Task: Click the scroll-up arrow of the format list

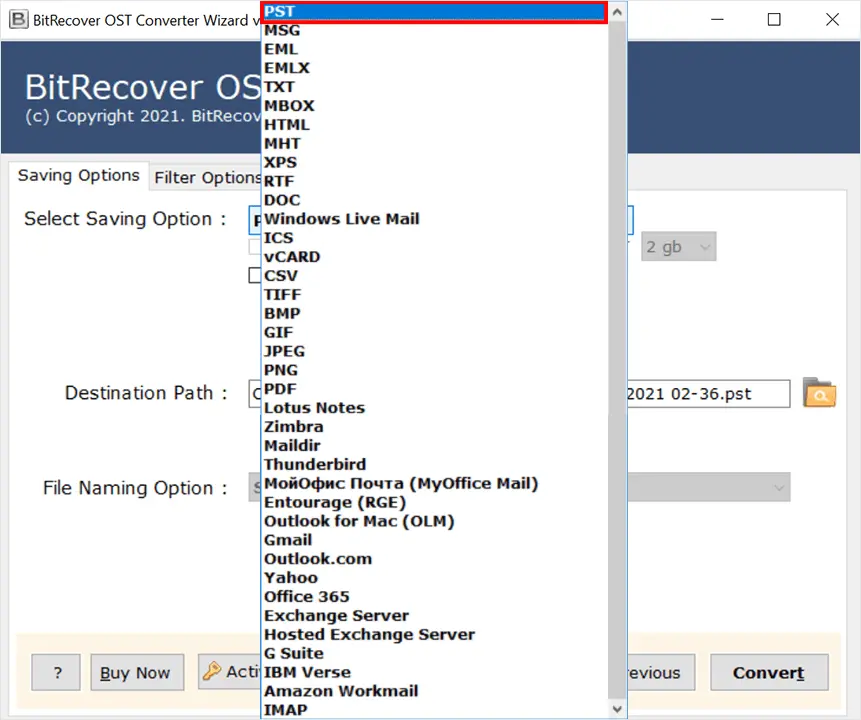Action: 616,10
